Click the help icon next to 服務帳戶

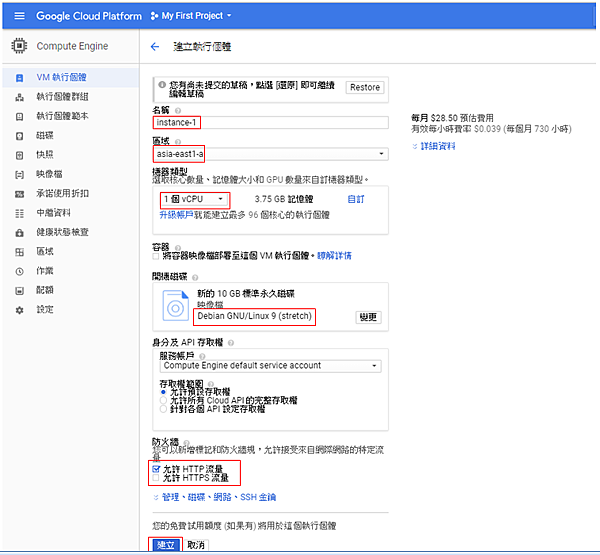tap(202, 356)
